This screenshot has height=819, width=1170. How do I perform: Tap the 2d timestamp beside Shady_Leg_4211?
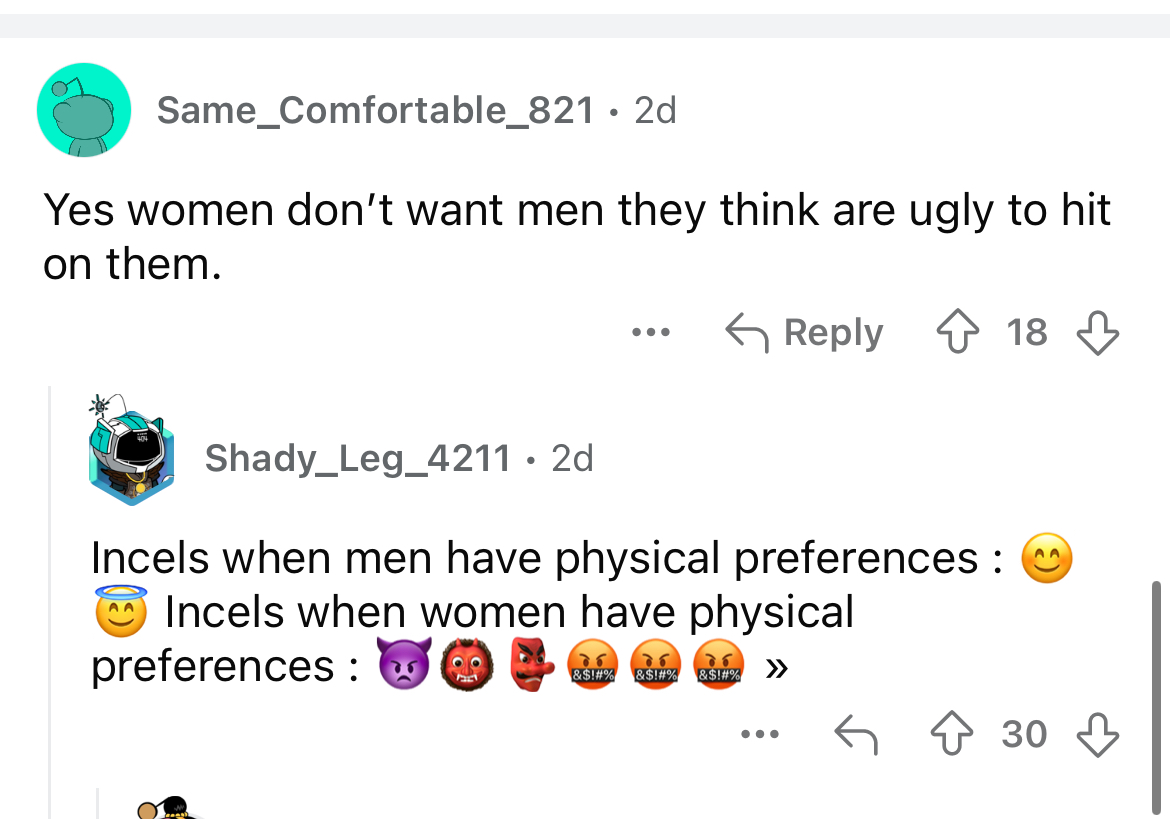coord(573,458)
